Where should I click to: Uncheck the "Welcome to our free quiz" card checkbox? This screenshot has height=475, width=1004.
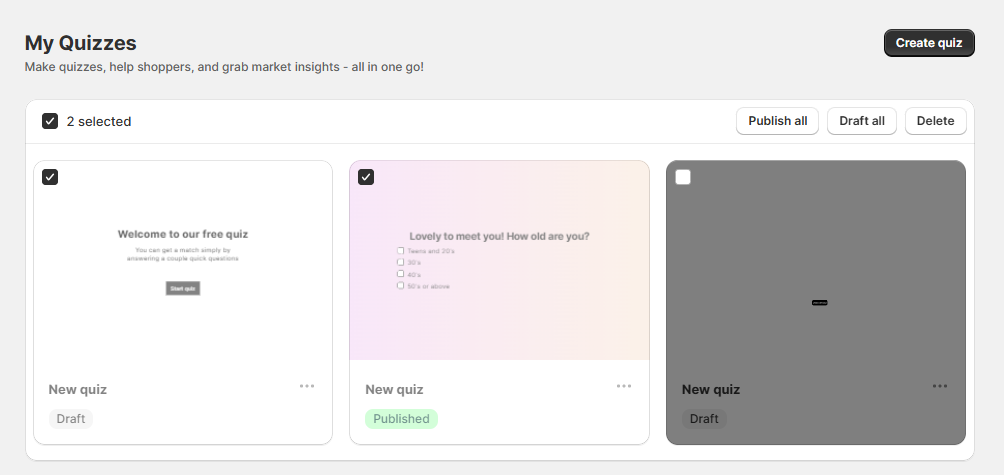[x=50, y=177]
